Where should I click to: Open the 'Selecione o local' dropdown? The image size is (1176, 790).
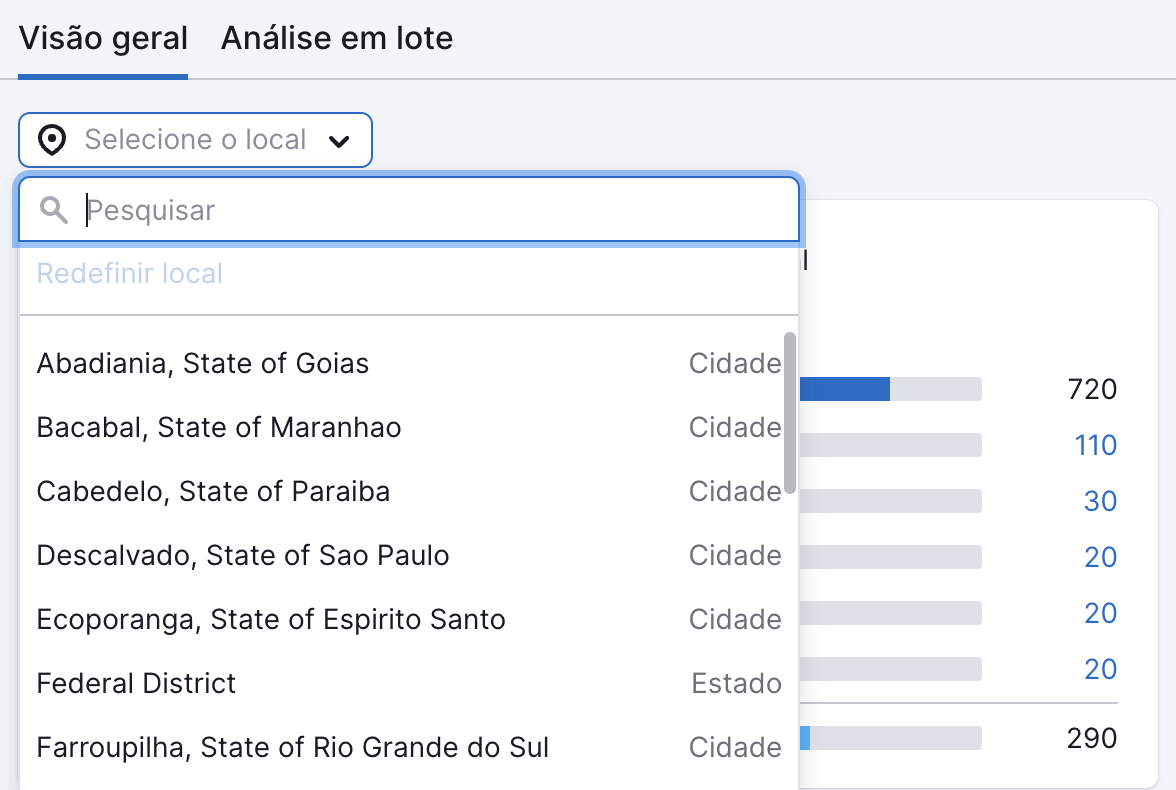195,140
